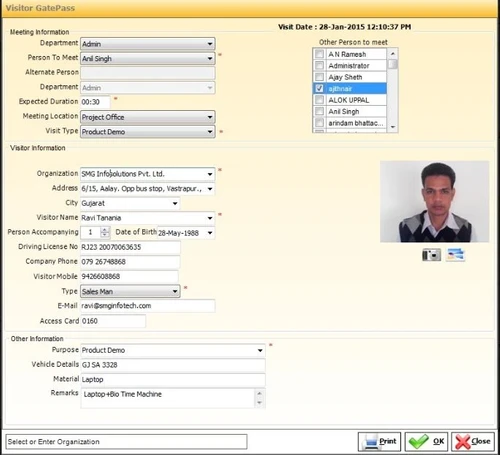Click the scan ID card icon
500x455 pixels.
pyautogui.click(x=456, y=255)
